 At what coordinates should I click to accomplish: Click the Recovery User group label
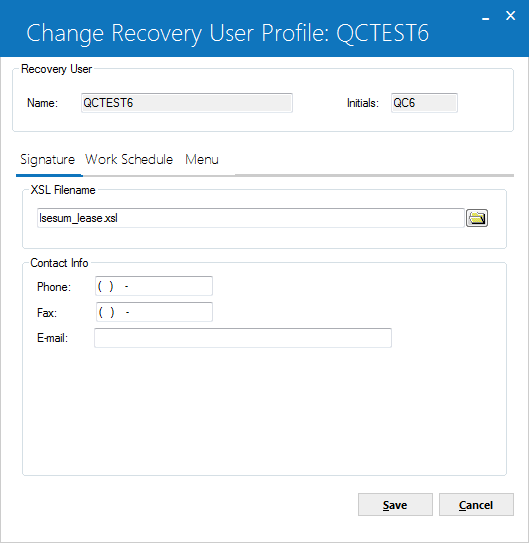[x=56, y=69]
